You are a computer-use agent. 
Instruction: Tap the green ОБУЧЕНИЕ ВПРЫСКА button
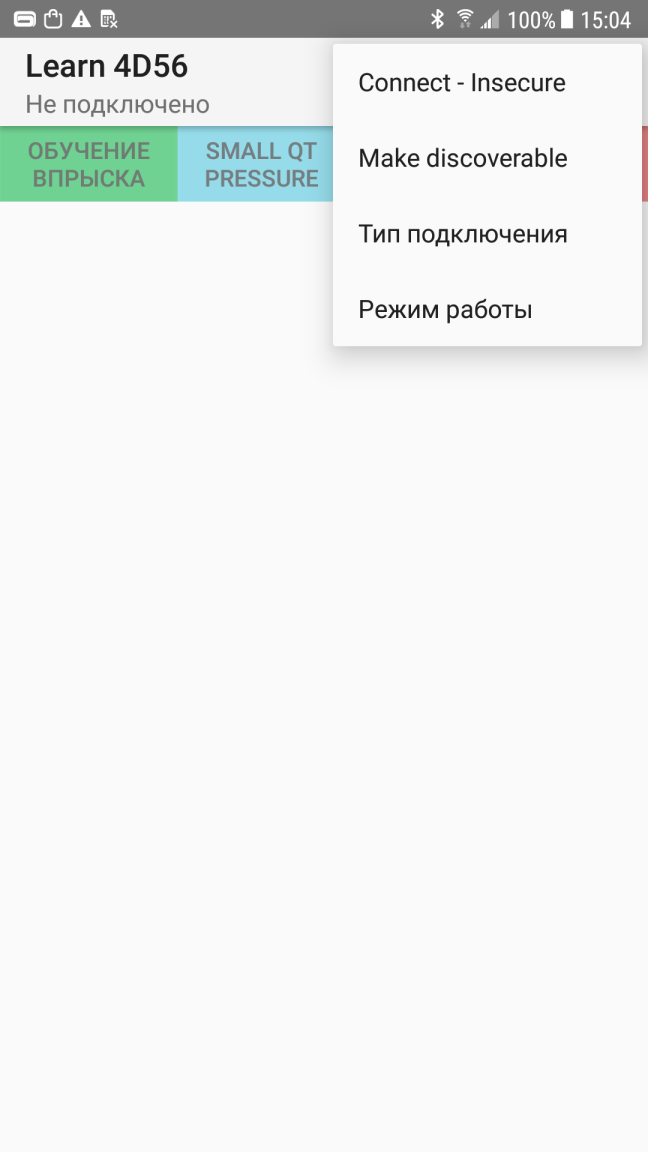pos(89,164)
